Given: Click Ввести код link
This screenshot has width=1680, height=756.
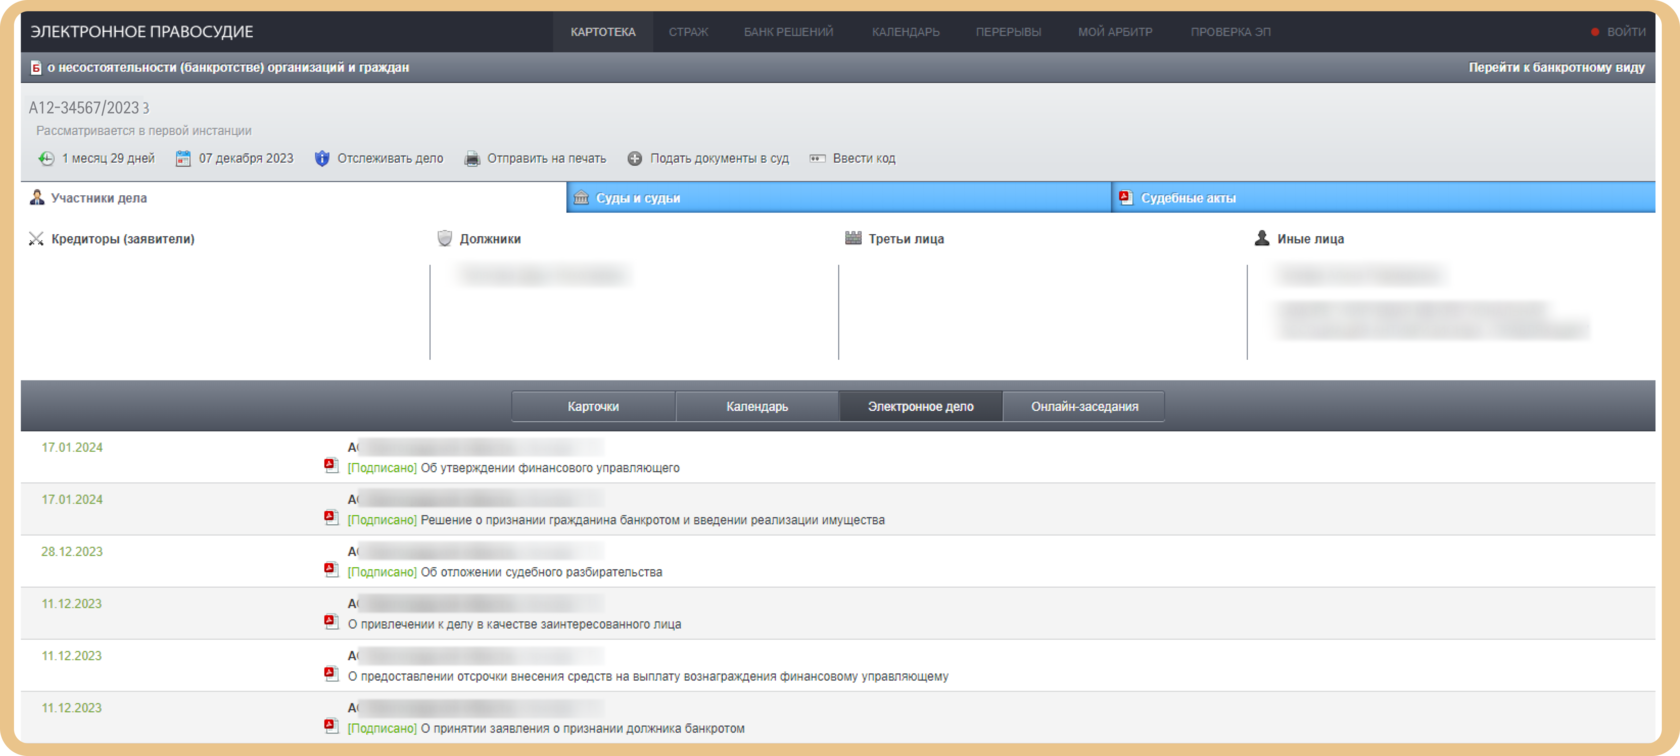Looking at the screenshot, I should [x=864, y=158].
